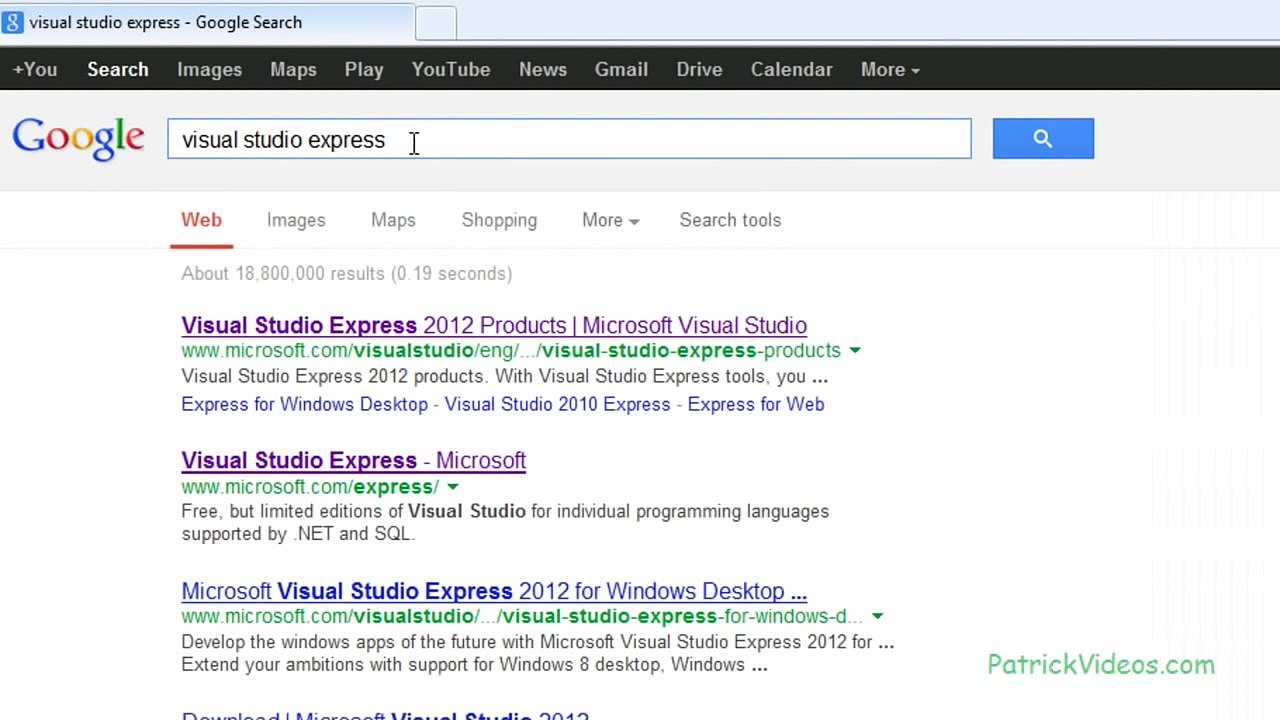1280x720 pixels.
Task: Click the green URL 'www.microsoft.com/express/'
Action: [310, 487]
